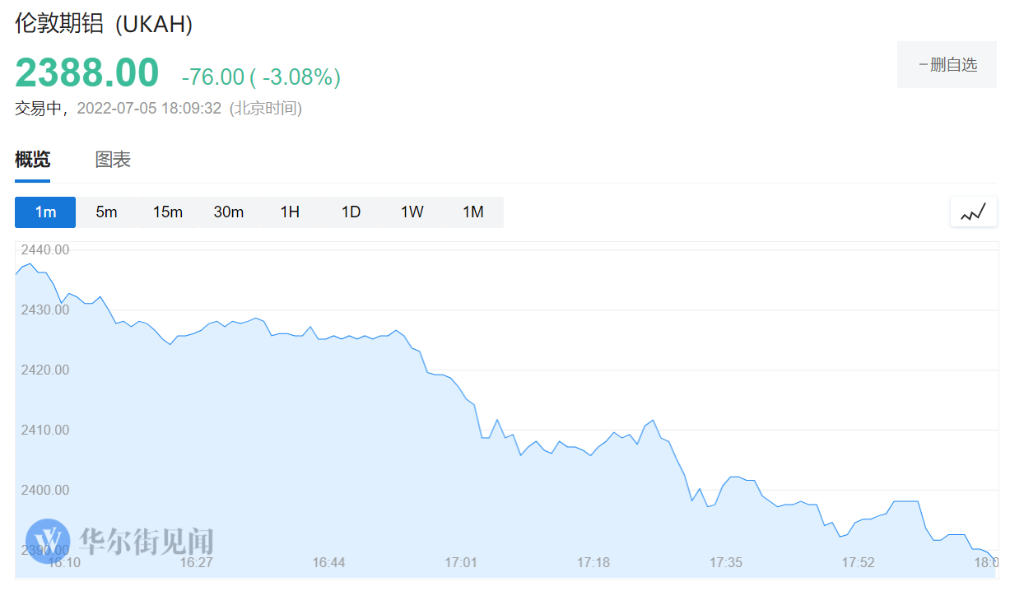Click the 16:27 time axis label
The height and width of the screenshot is (593, 1024).
(196, 563)
